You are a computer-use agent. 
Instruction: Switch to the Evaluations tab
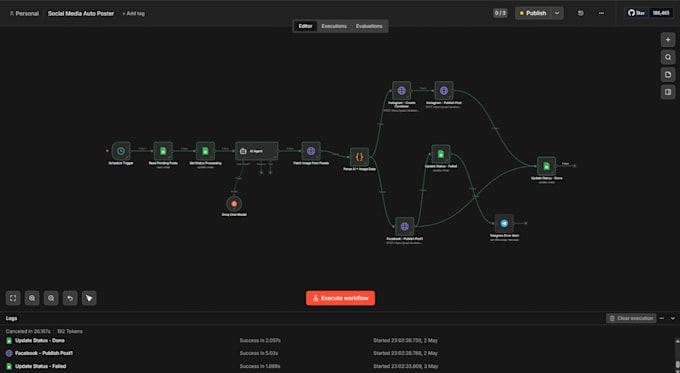click(x=369, y=26)
